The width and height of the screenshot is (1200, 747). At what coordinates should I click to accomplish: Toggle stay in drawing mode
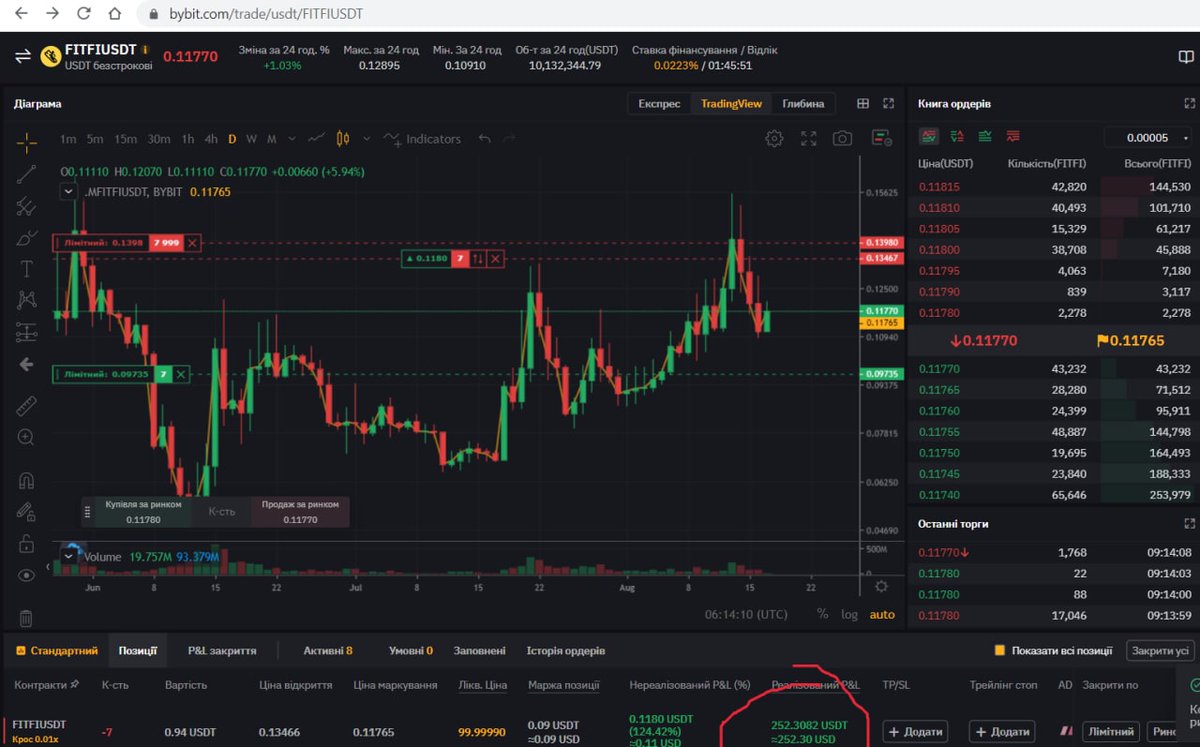(26, 511)
